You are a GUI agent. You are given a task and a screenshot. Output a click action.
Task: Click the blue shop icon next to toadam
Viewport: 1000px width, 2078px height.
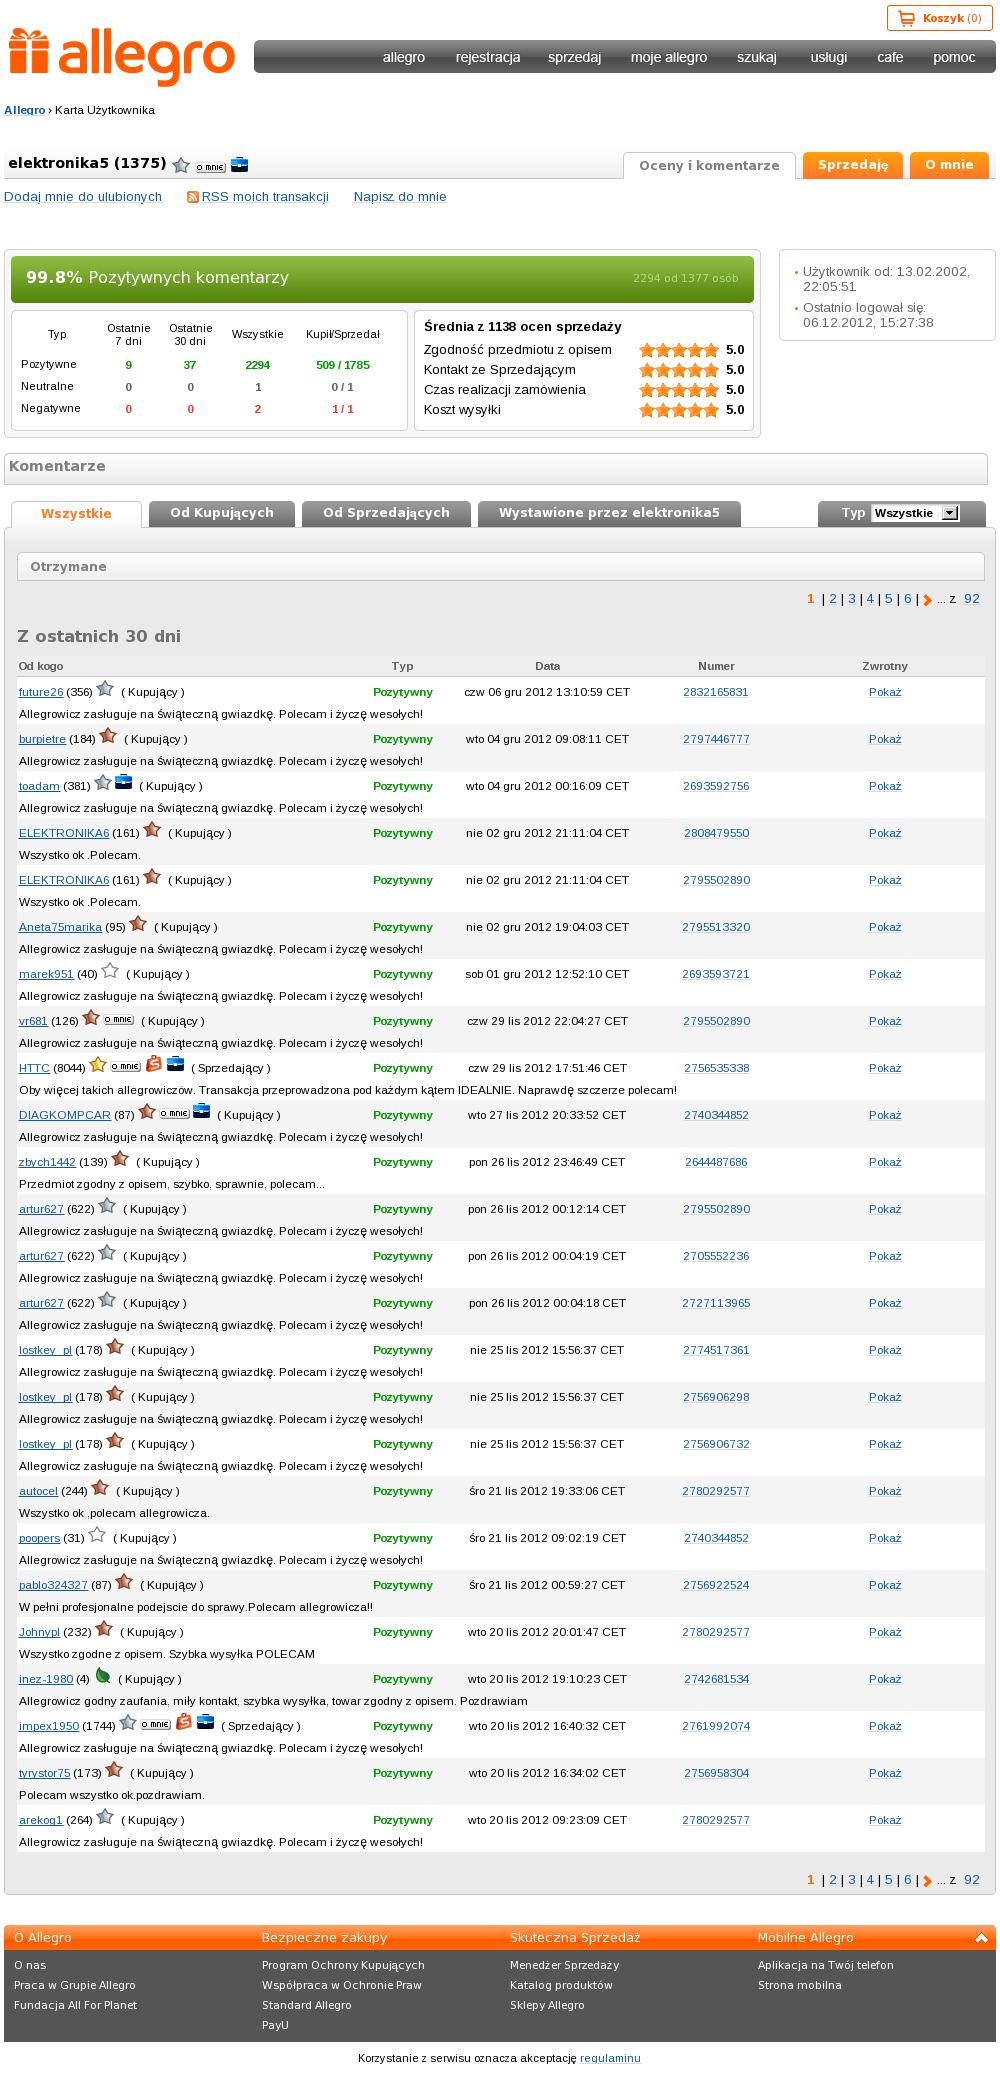124,782
